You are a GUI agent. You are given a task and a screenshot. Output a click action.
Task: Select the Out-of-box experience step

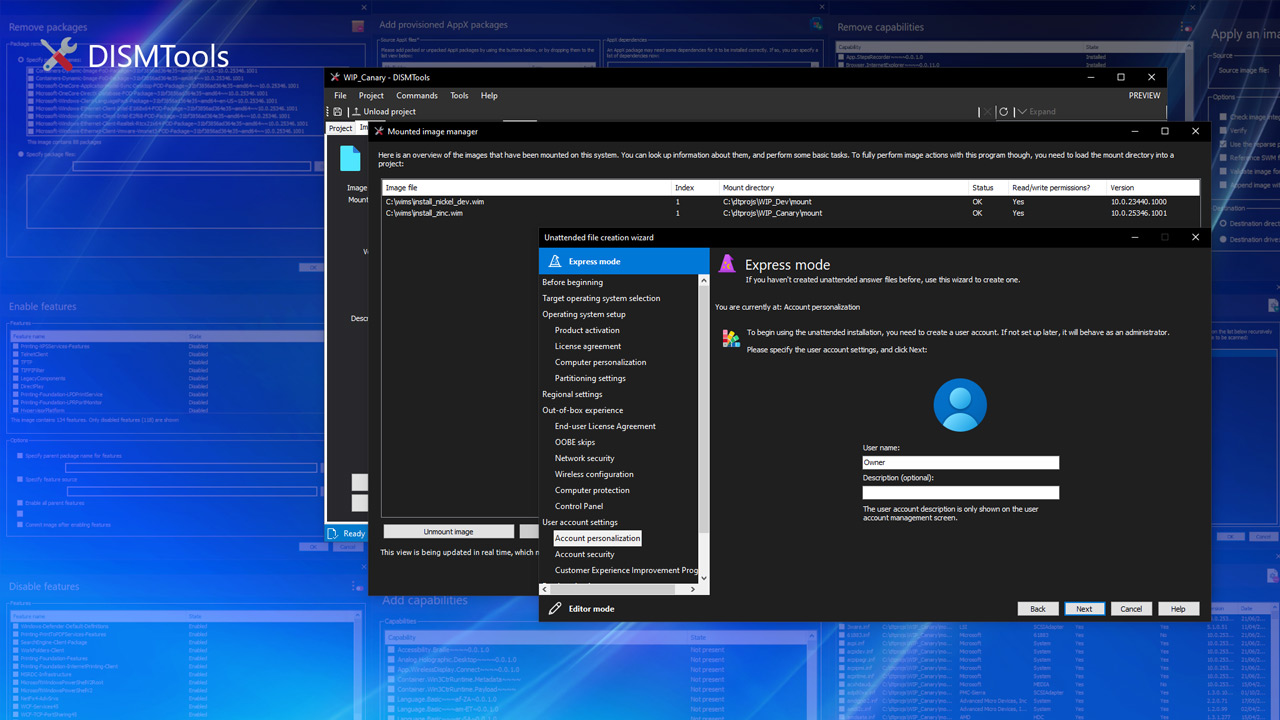(x=583, y=410)
